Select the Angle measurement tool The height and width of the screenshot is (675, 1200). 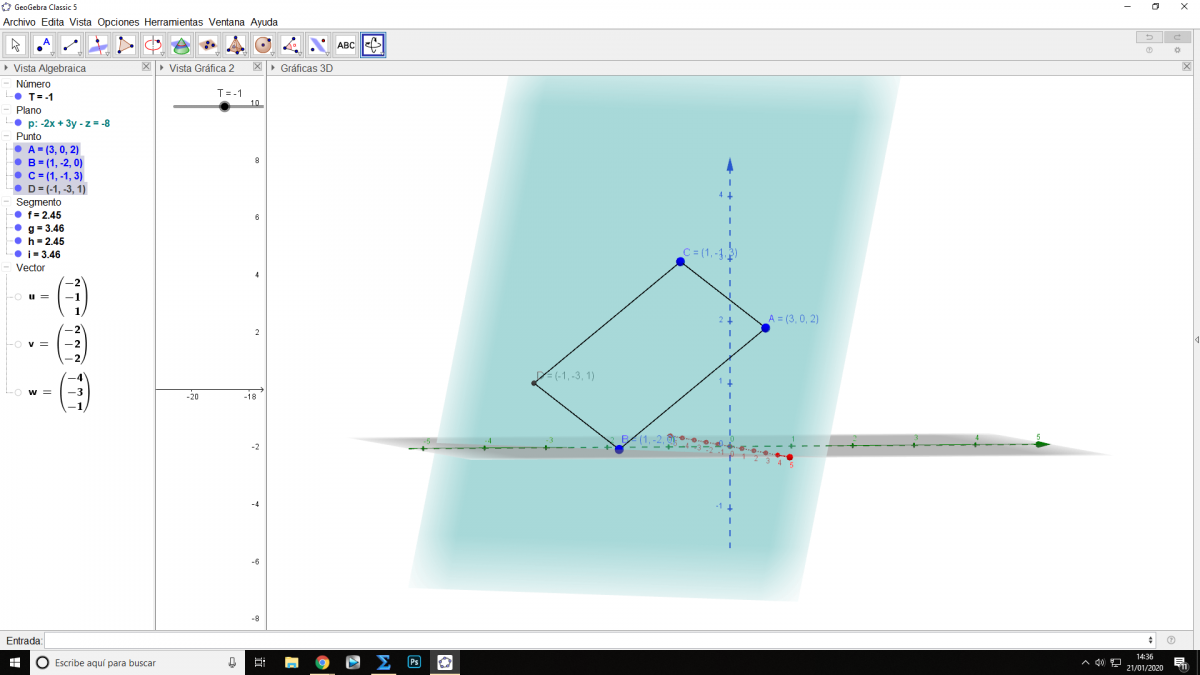coord(290,45)
